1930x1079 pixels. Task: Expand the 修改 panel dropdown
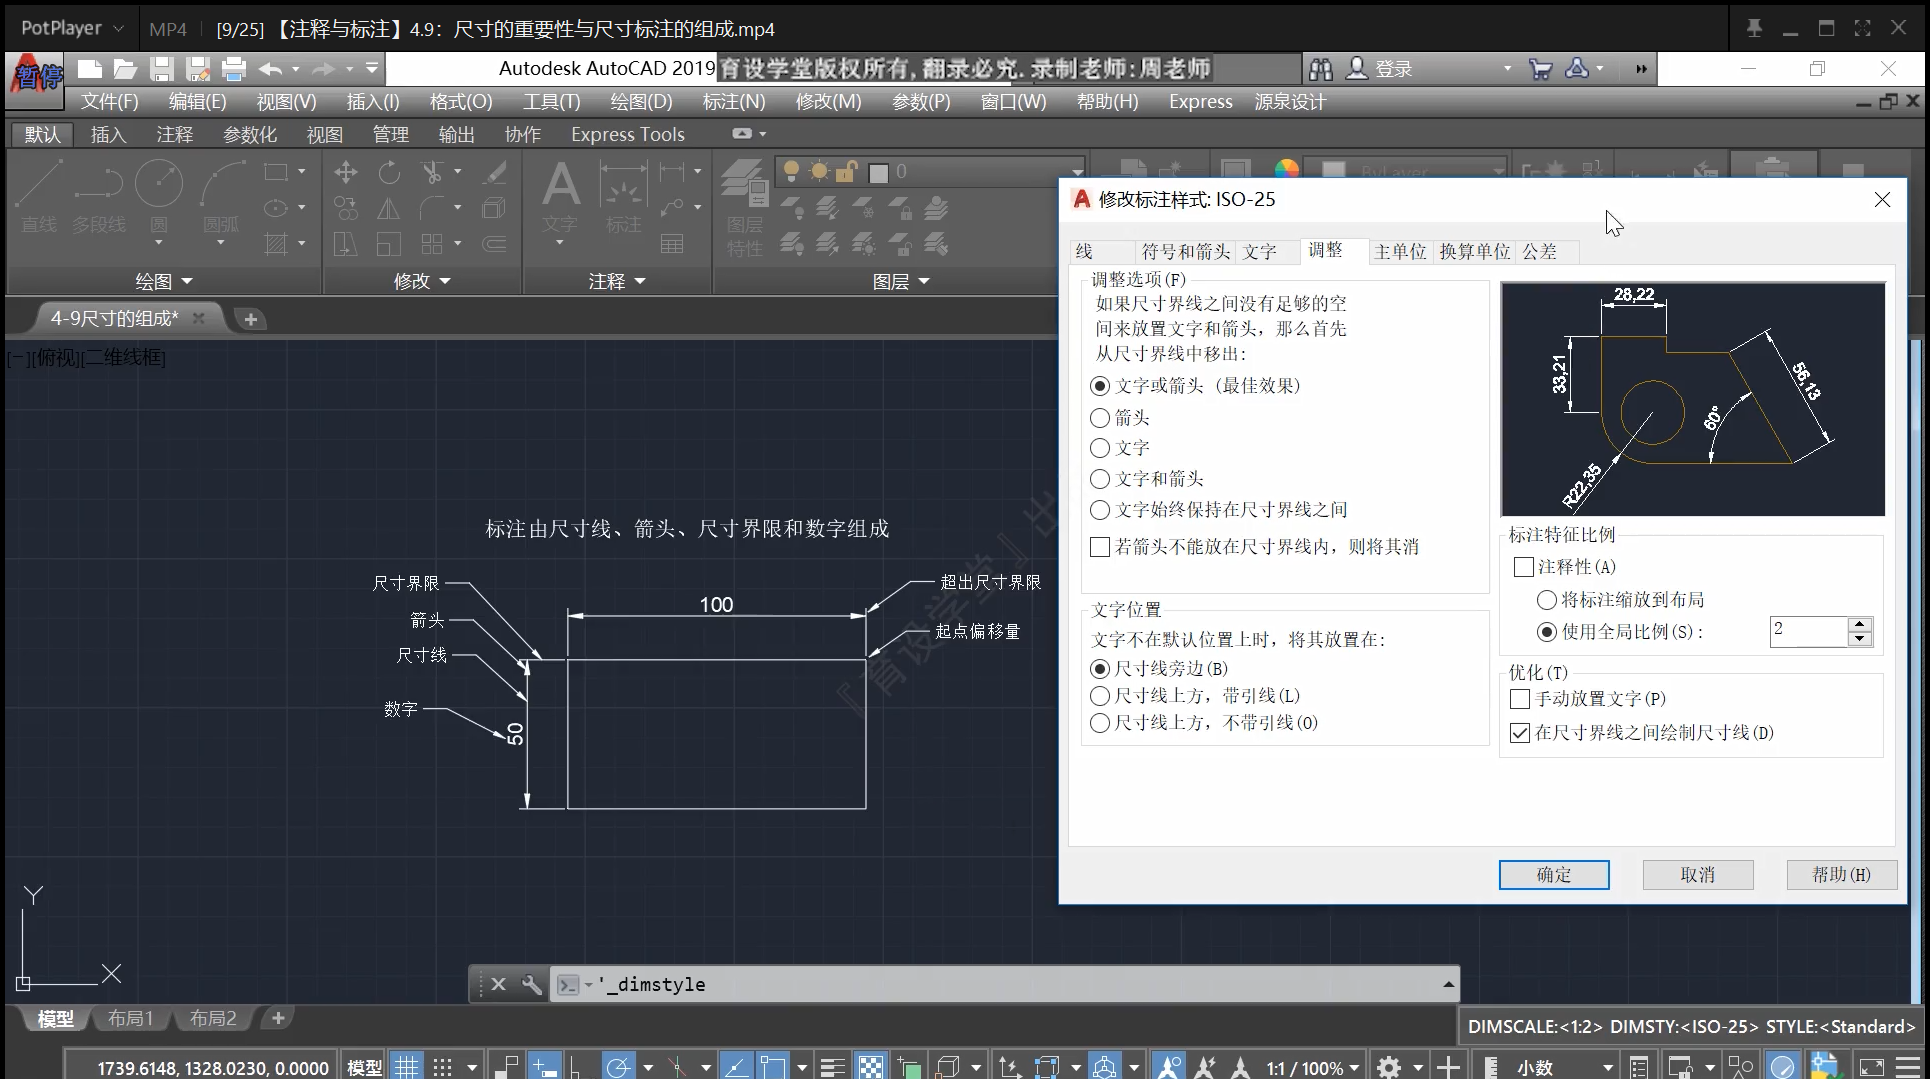422,282
